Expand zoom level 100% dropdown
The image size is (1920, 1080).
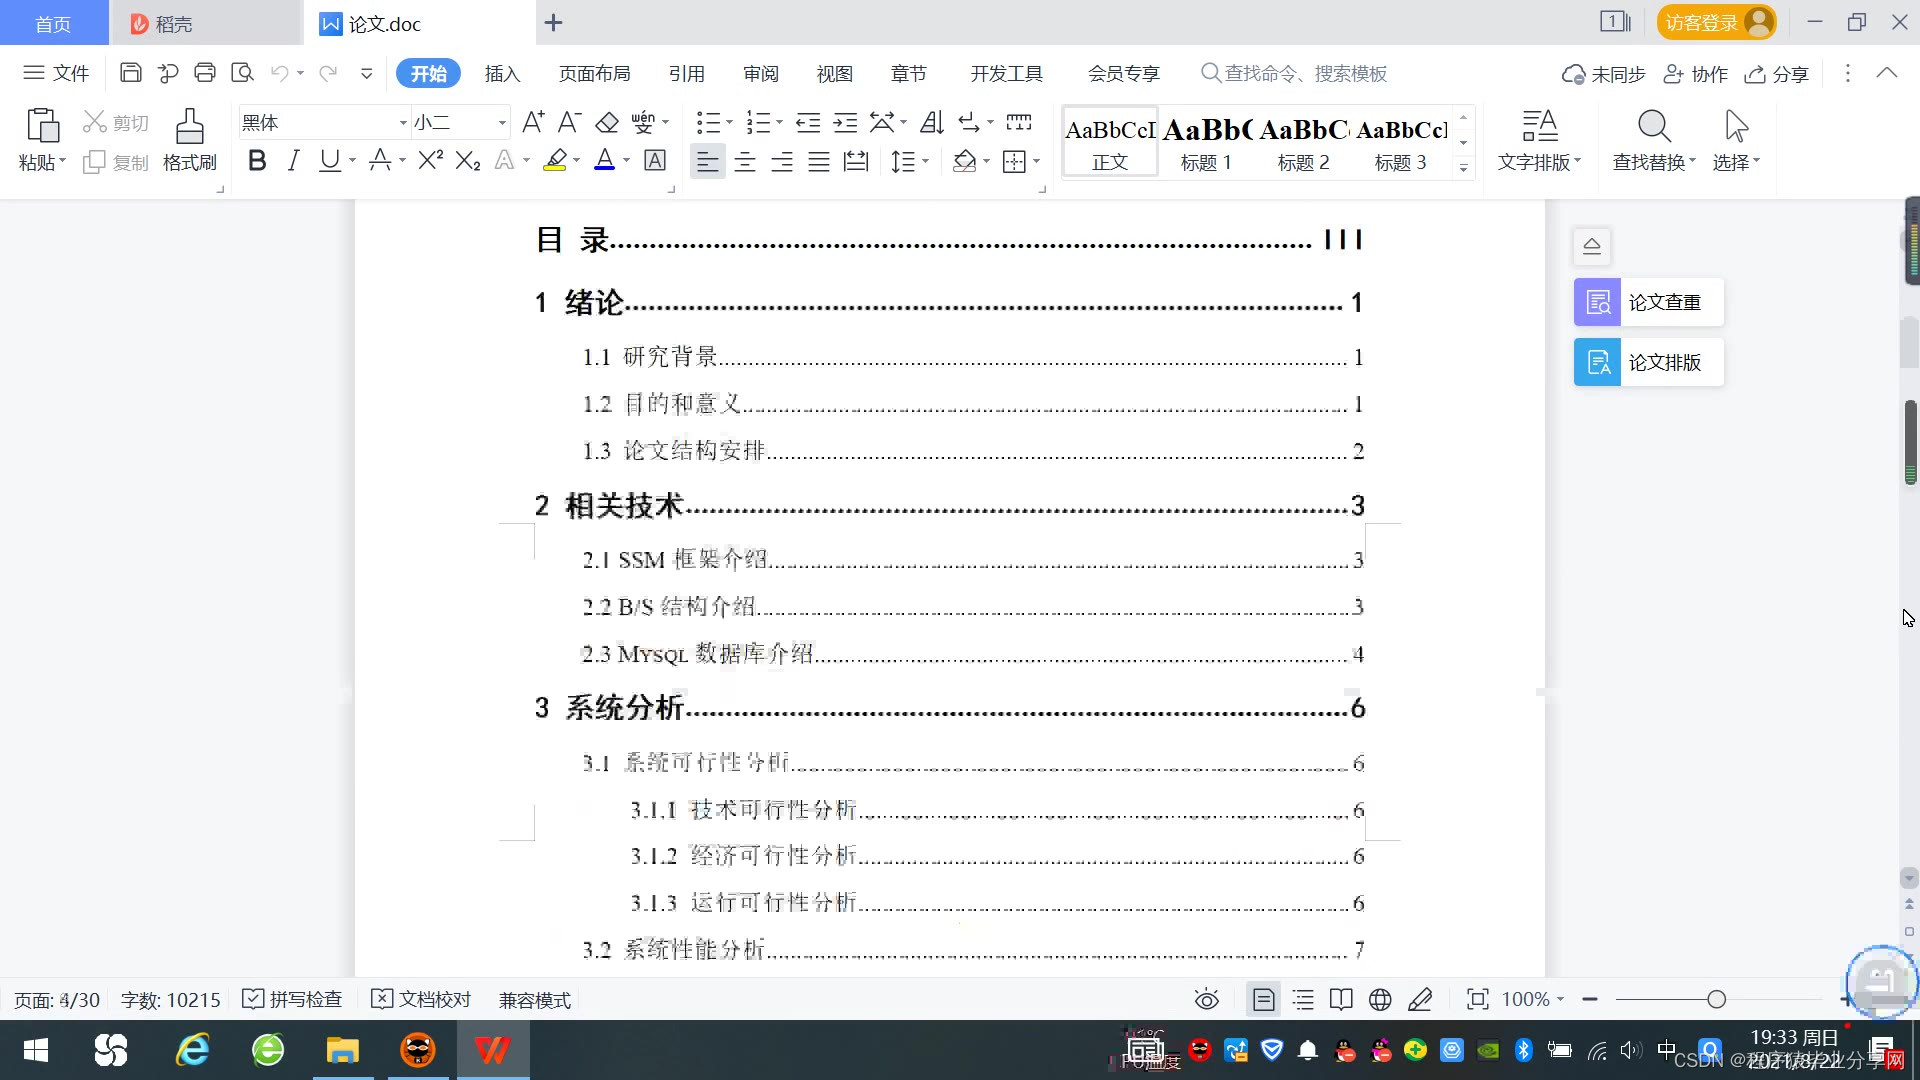pos(1560,1000)
